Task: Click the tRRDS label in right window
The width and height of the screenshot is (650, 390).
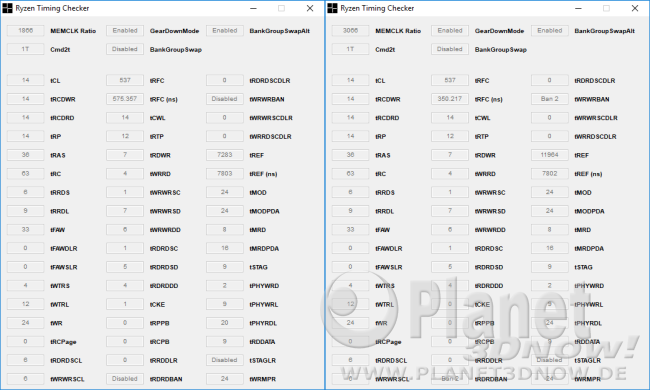Action: 385,193
